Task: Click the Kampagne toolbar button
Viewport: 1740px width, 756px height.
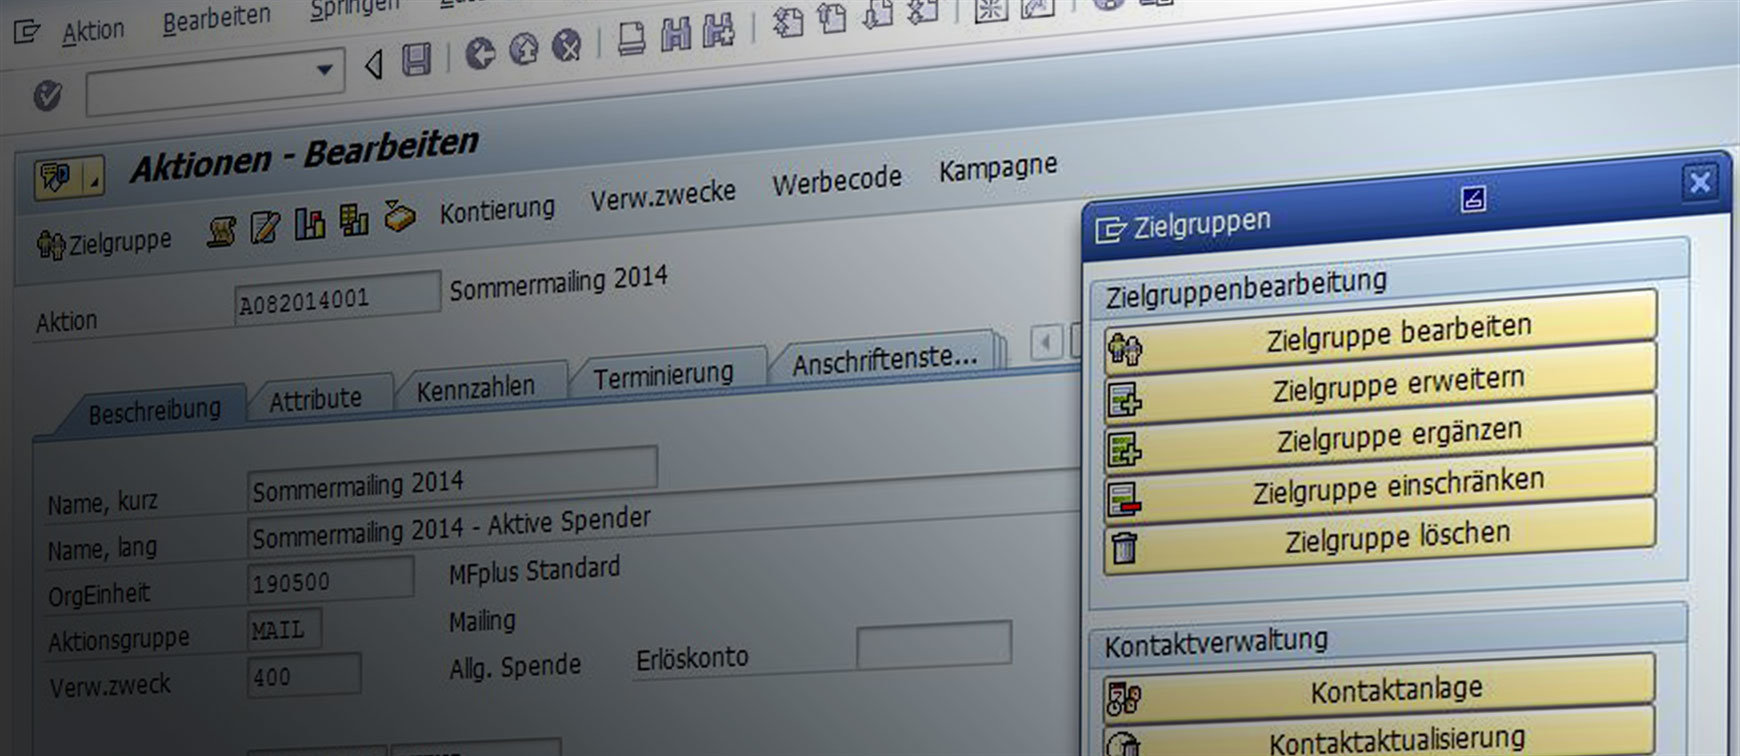Action: click(997, 168)
